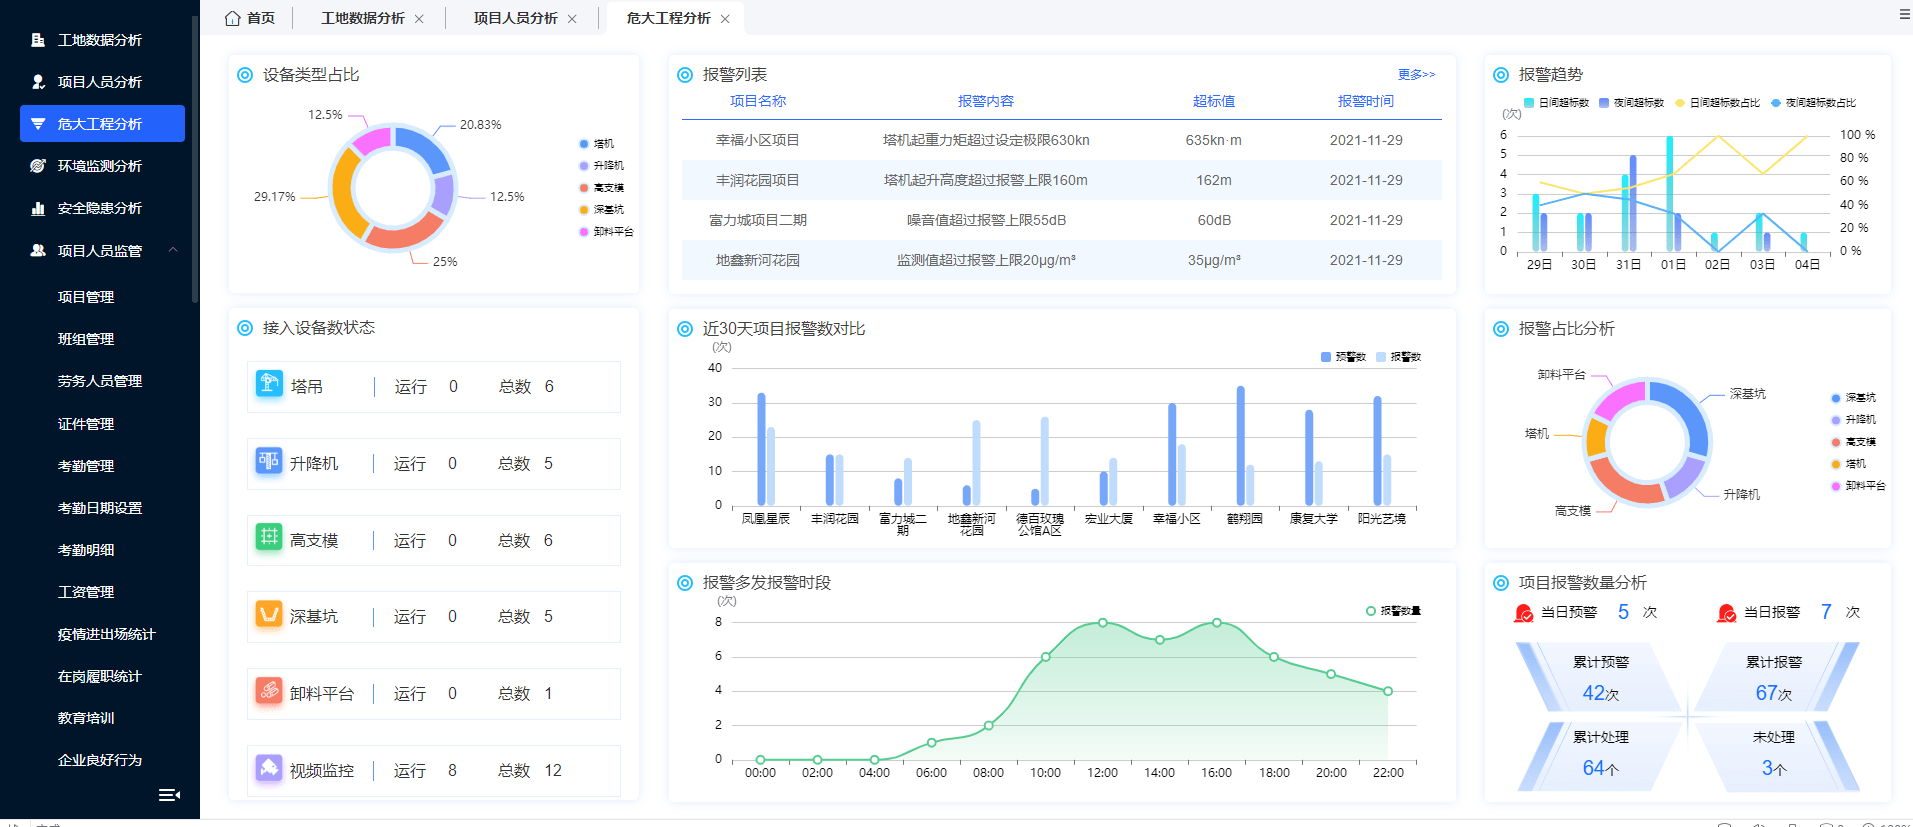Click the 深基坑 device icon
Image resolution: width=1913 pixels, height=827 pixels.
tap(269, 613)
